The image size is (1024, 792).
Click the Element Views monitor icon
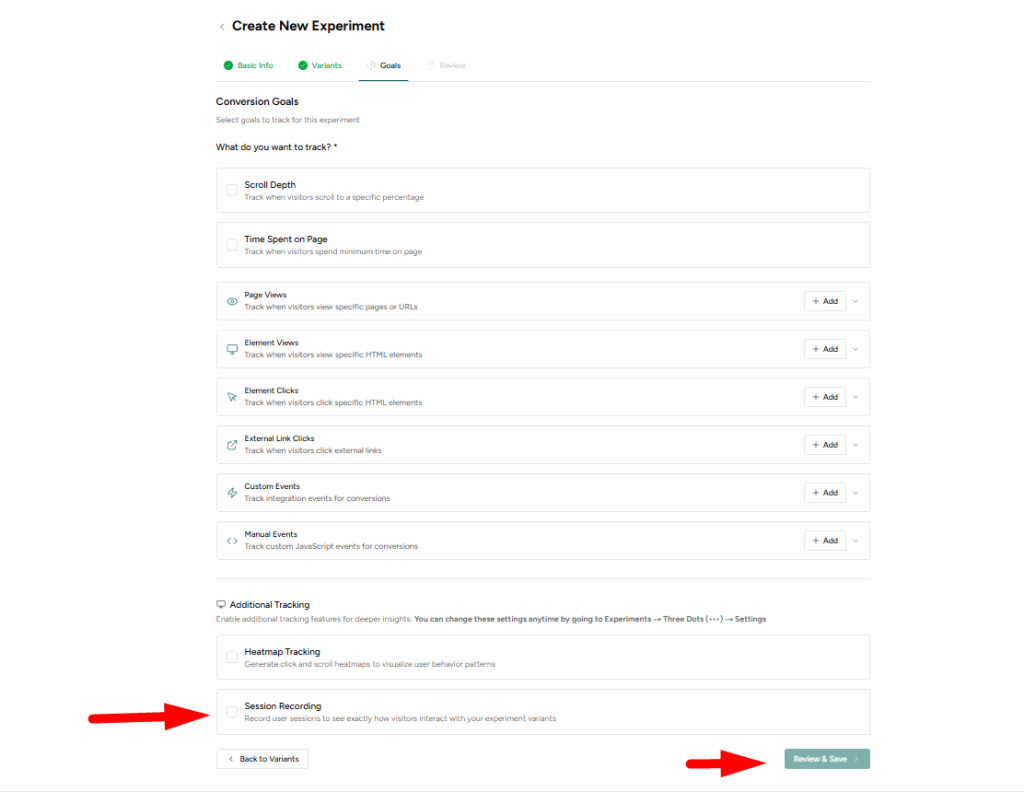point(230,348)
